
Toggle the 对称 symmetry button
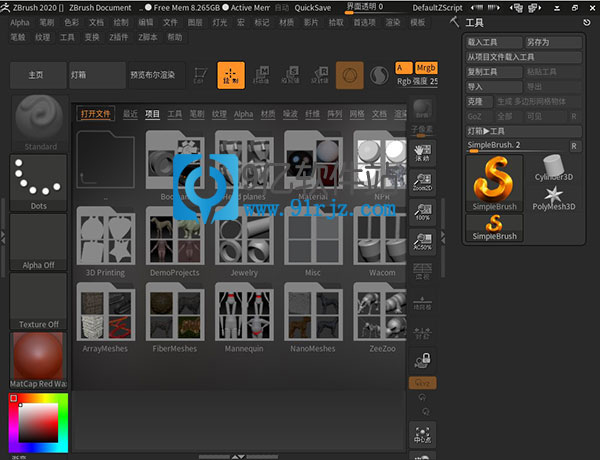(422, 331)
